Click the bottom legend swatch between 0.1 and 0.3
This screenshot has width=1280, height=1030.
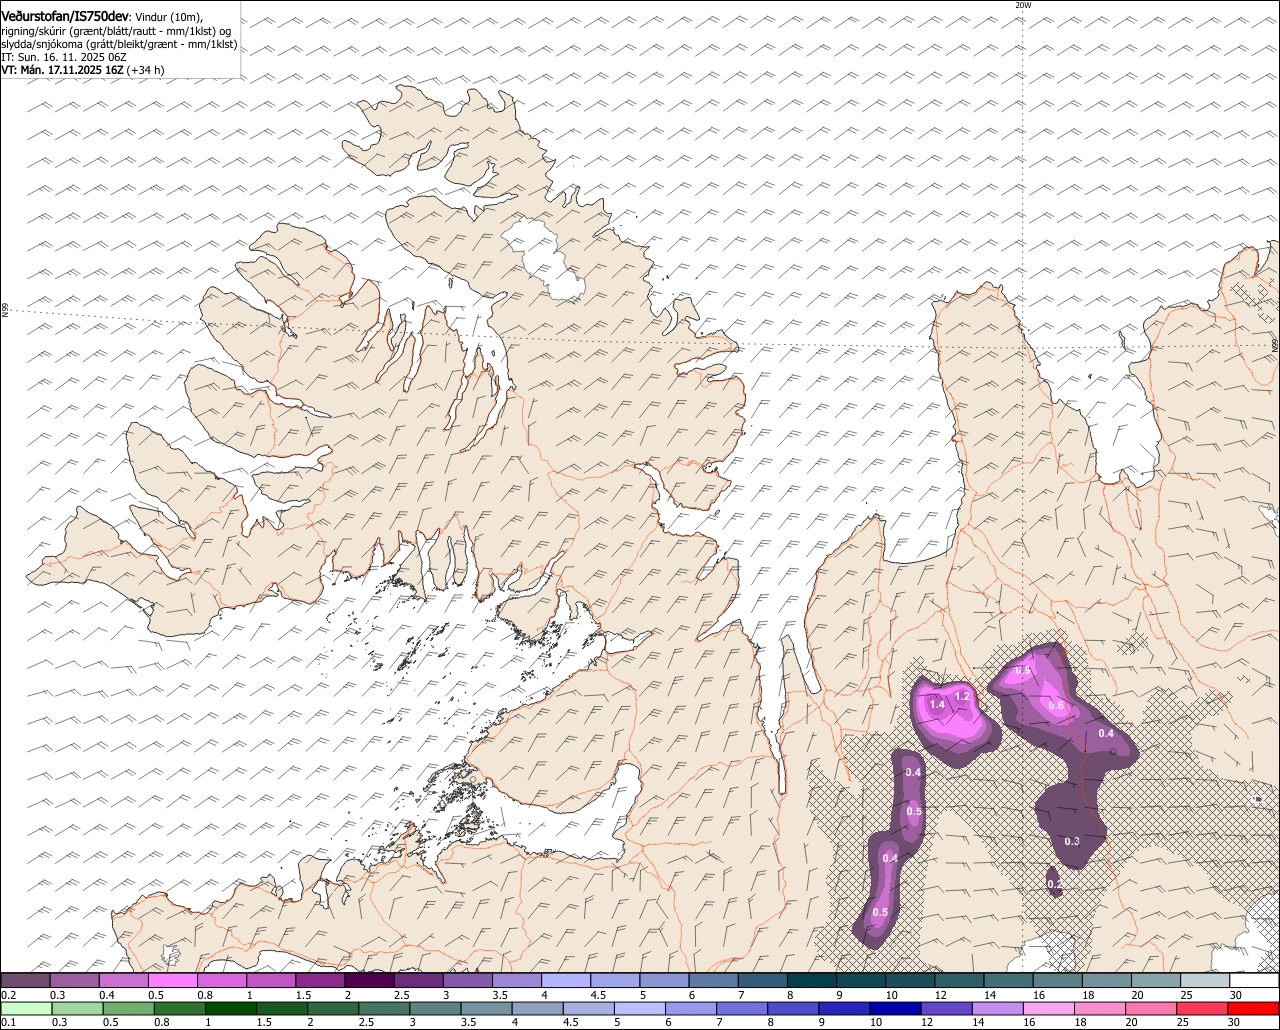coord(27,1008)
